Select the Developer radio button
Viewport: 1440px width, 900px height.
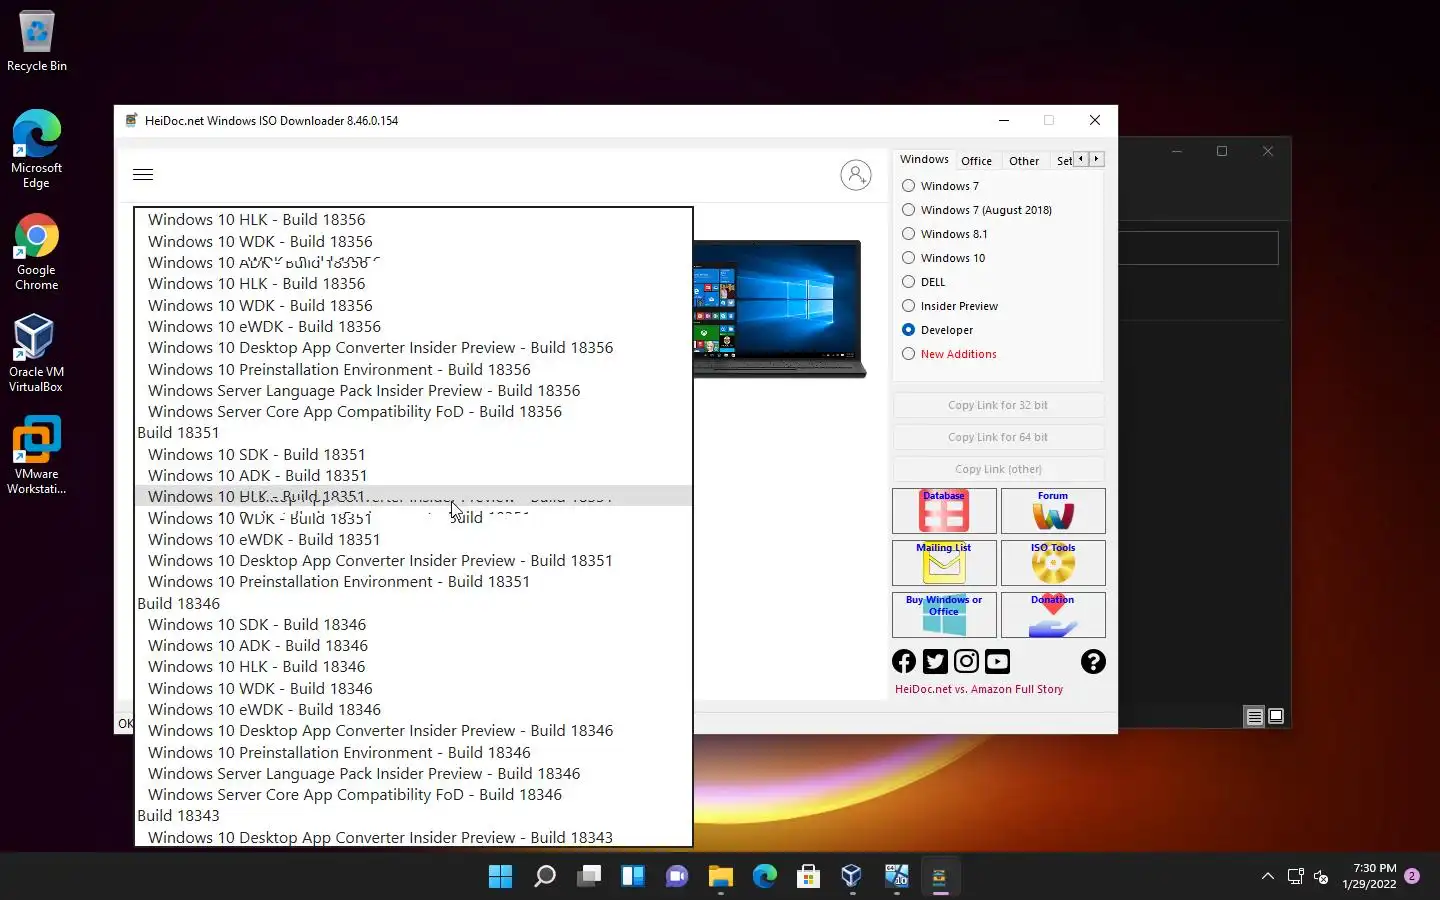(908, 330)
